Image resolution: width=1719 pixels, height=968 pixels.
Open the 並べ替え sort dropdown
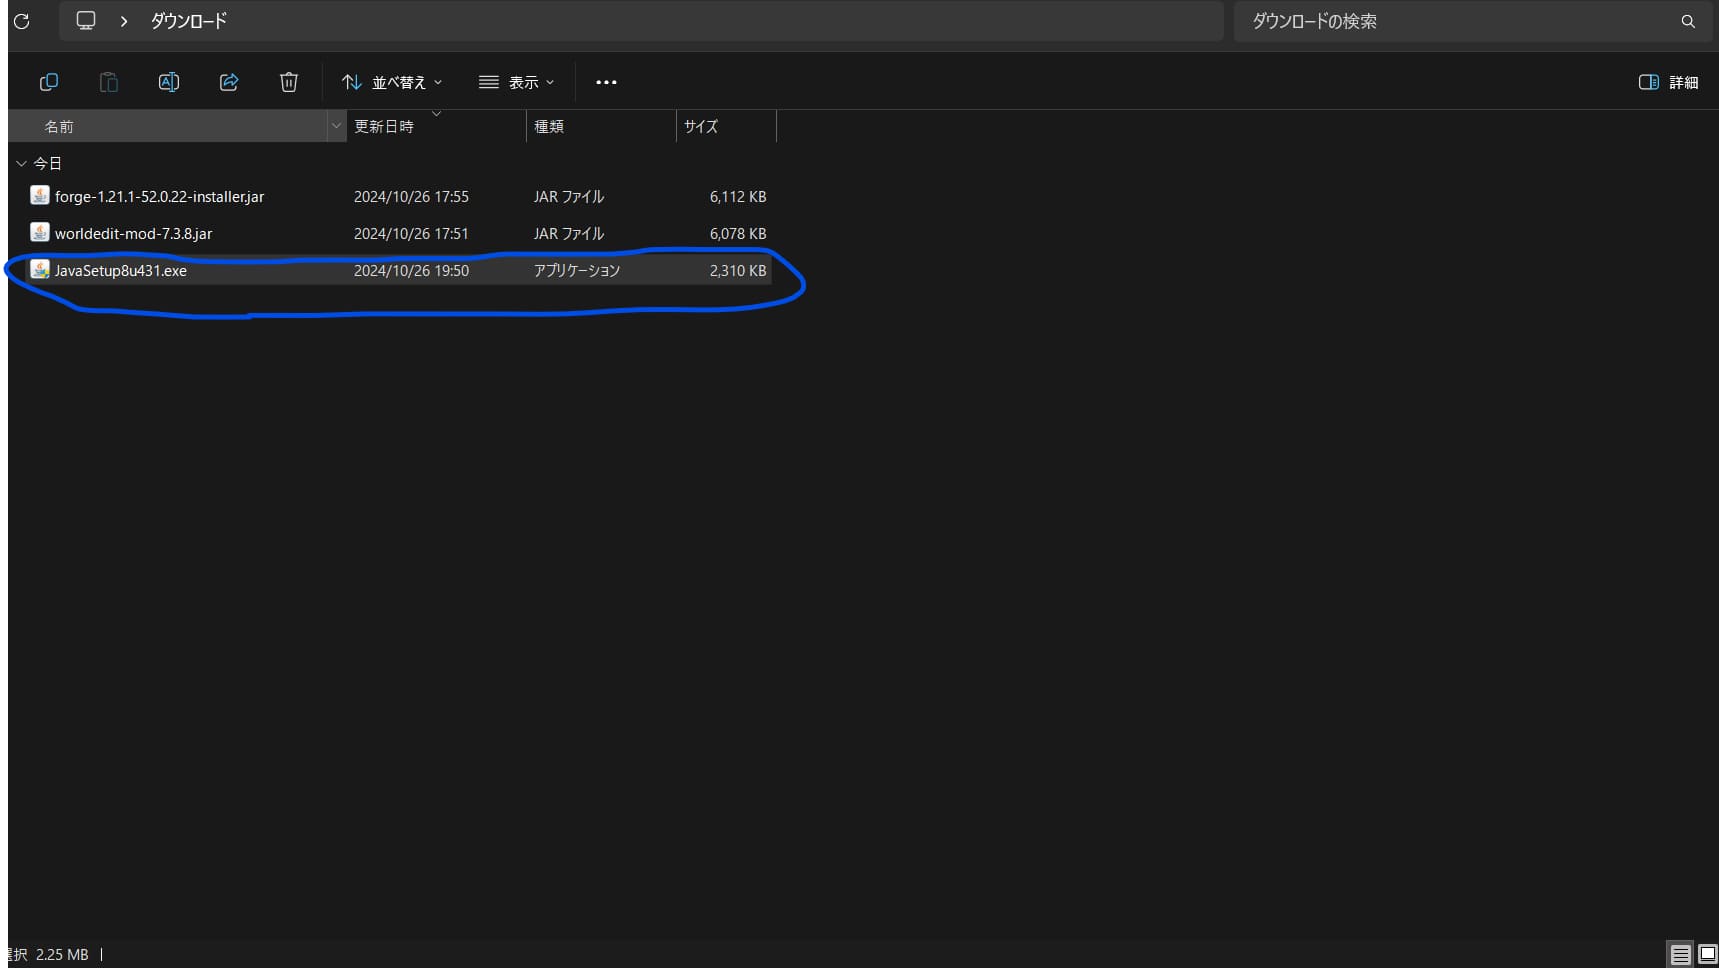click(x=392, y=82)
